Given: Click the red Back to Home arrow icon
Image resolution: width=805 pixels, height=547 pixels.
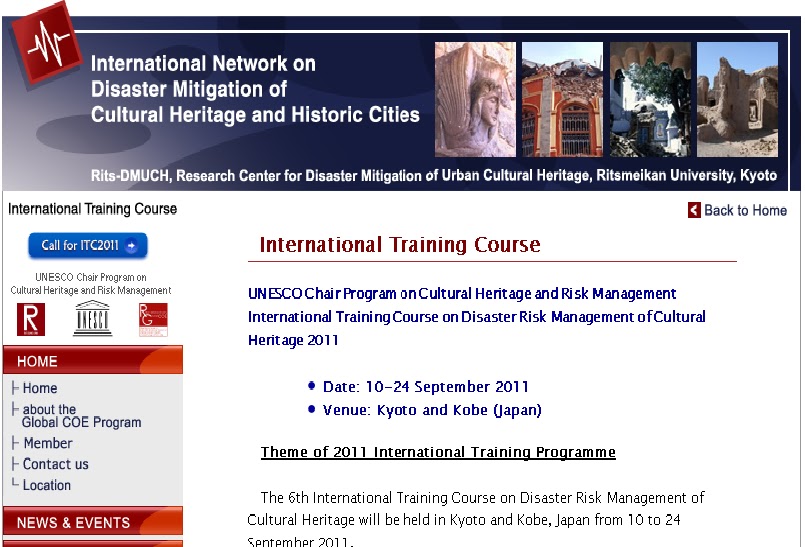Looking at the screenshot, I should pos(694,210).
